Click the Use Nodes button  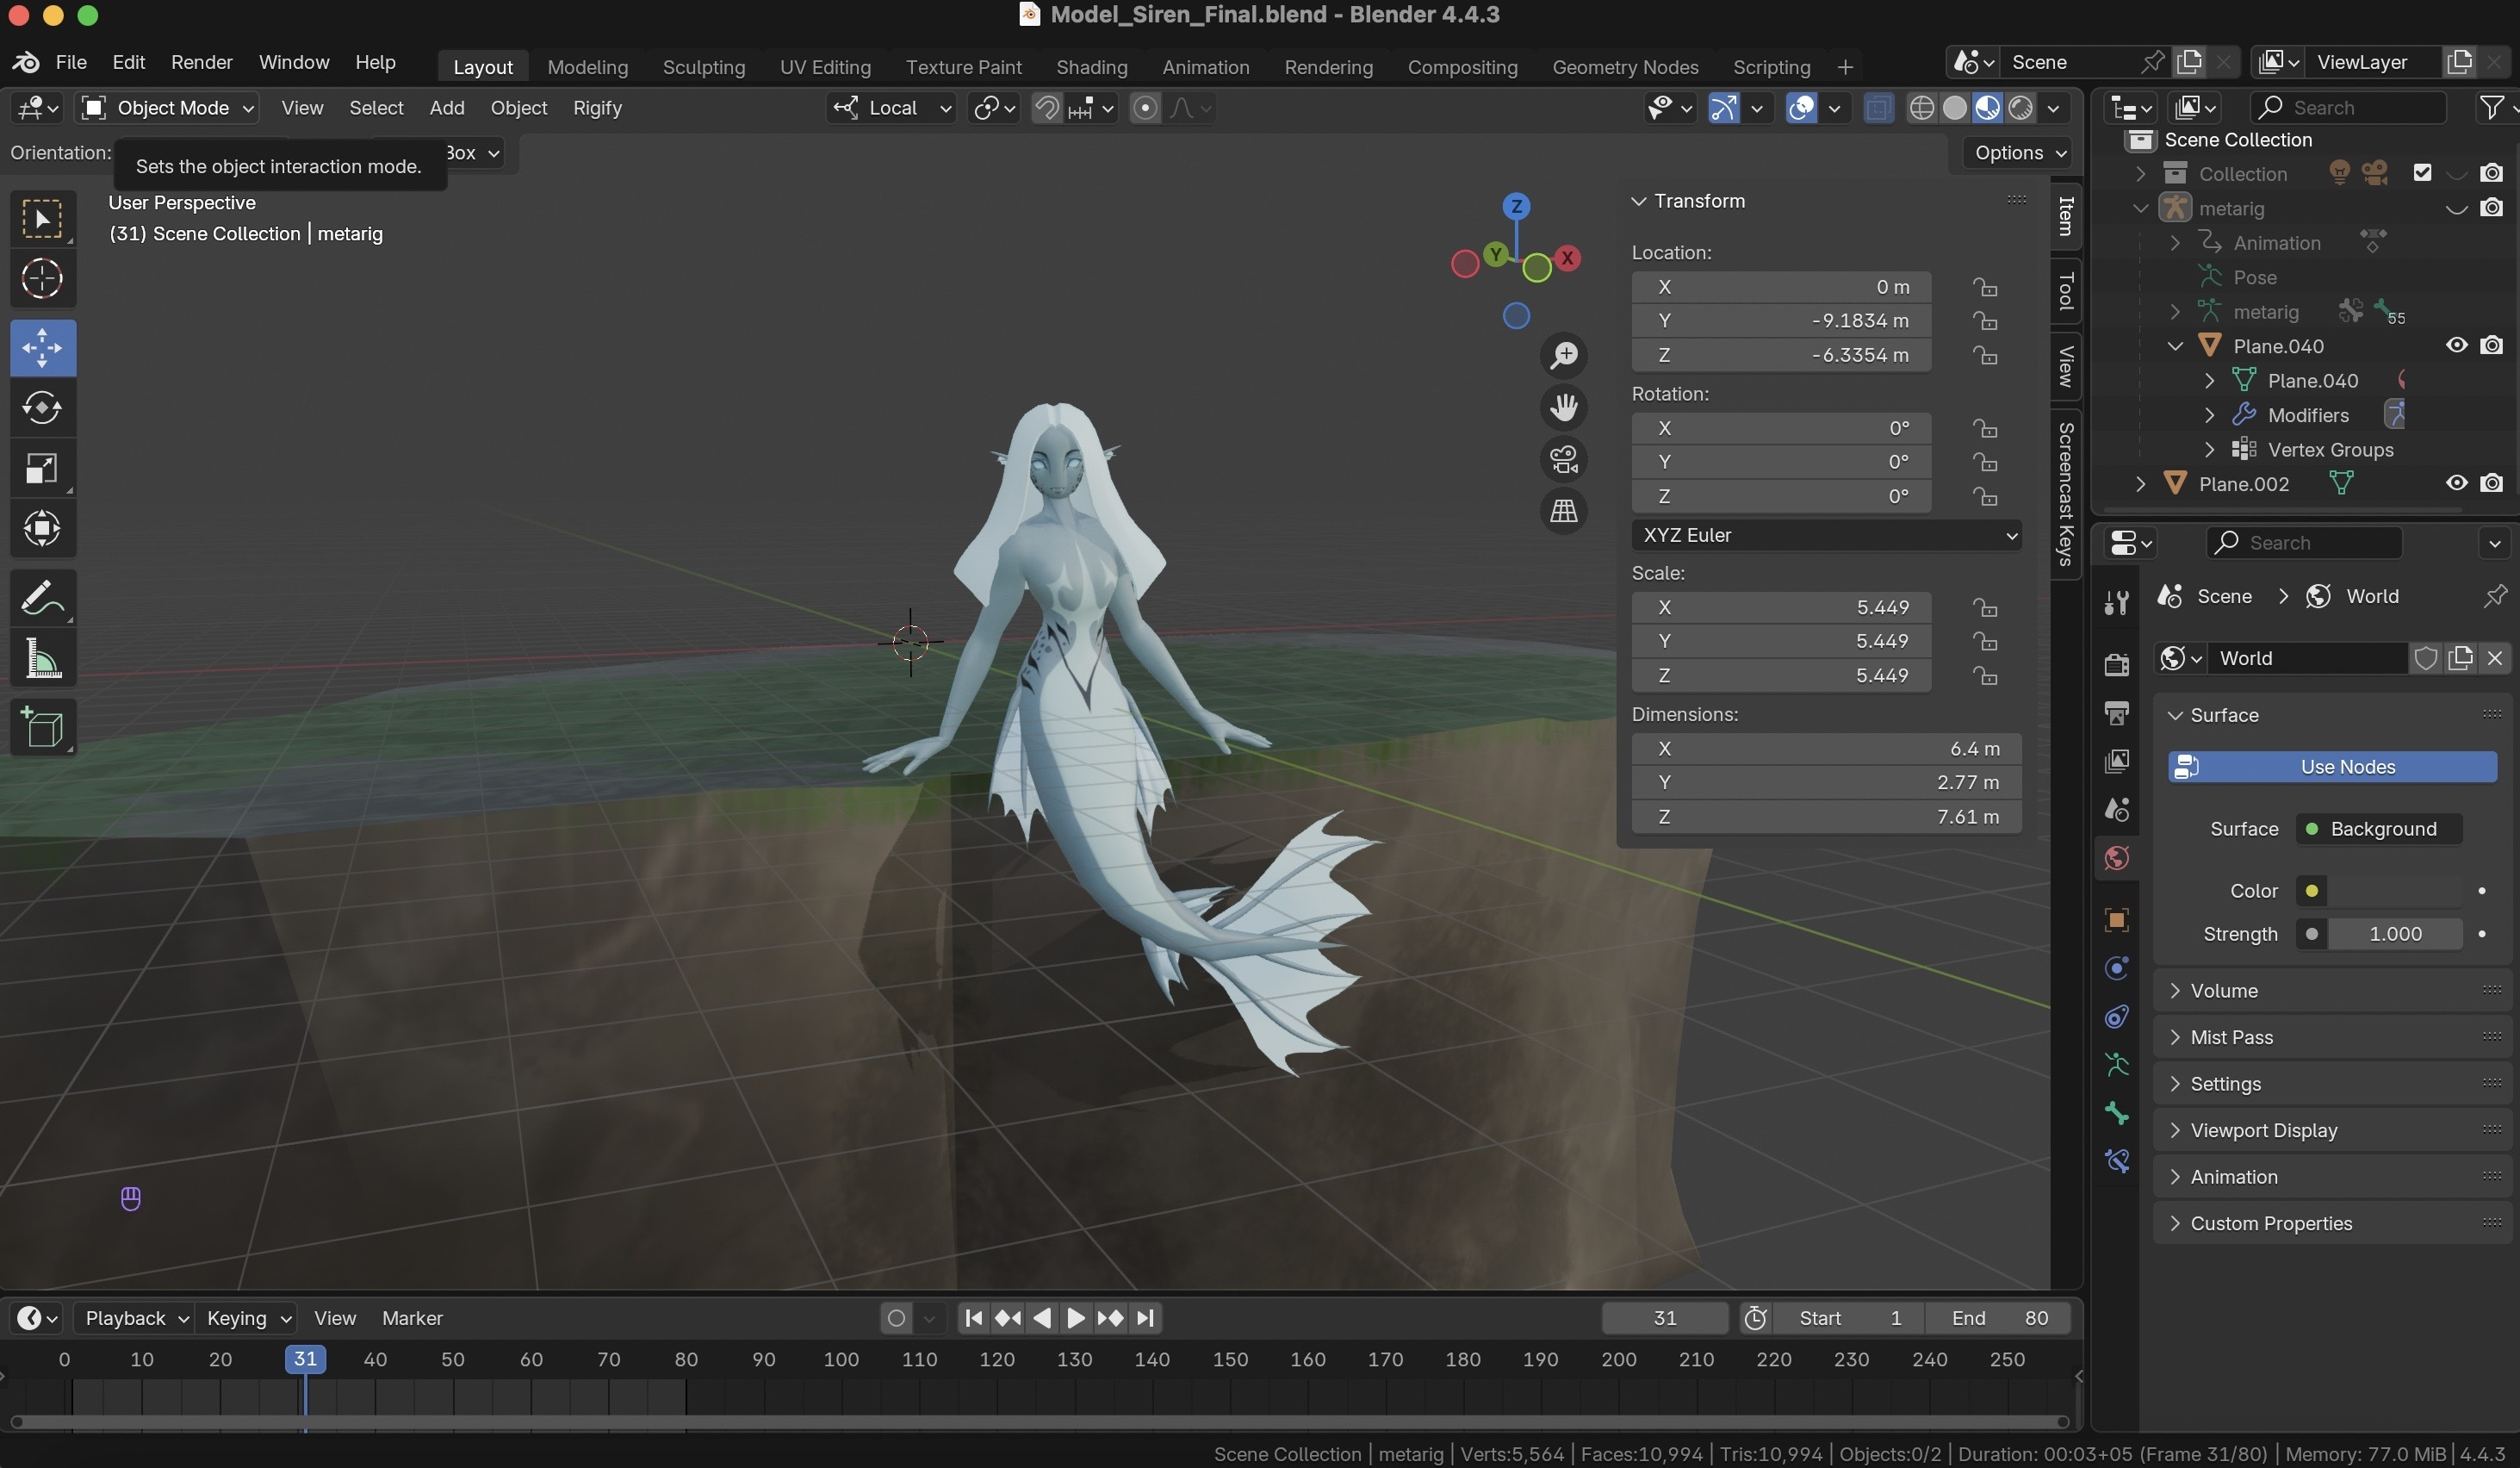2331,767
